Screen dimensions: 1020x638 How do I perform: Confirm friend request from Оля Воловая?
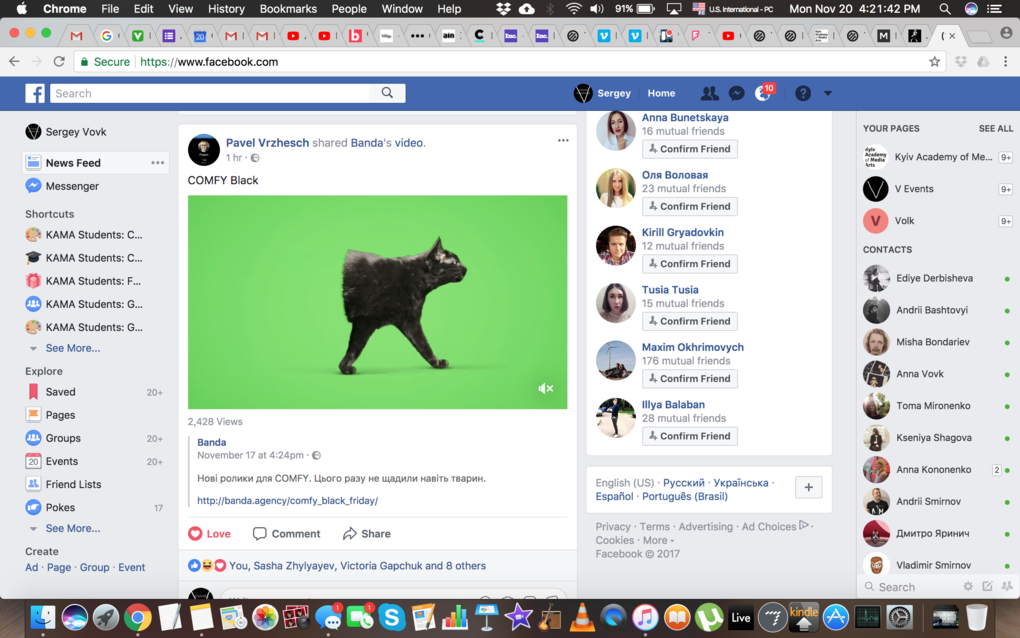pos(690,206)
